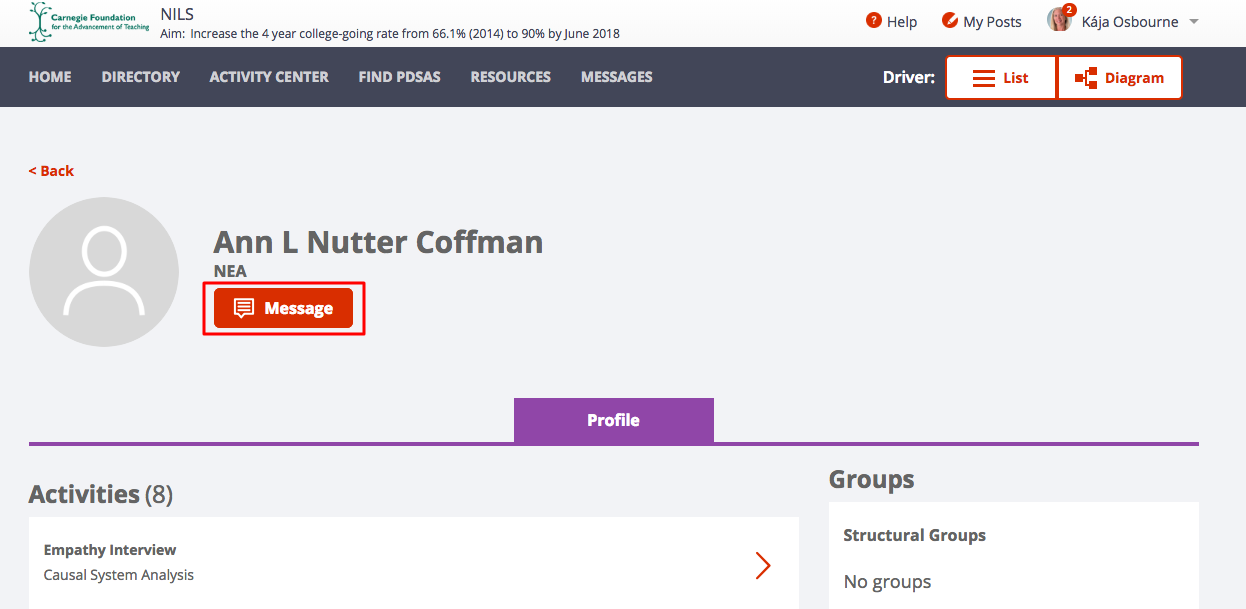Image resolution: width=1246 pixels, height=609 pixels.
Task: Open Kája Osbourne account menu name
Action: pyautogui.click(x=1130, y=22)
